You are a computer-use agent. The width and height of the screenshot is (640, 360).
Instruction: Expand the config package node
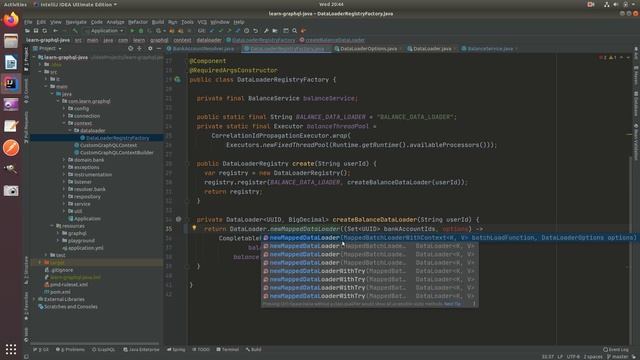click(x=64, y=109)
